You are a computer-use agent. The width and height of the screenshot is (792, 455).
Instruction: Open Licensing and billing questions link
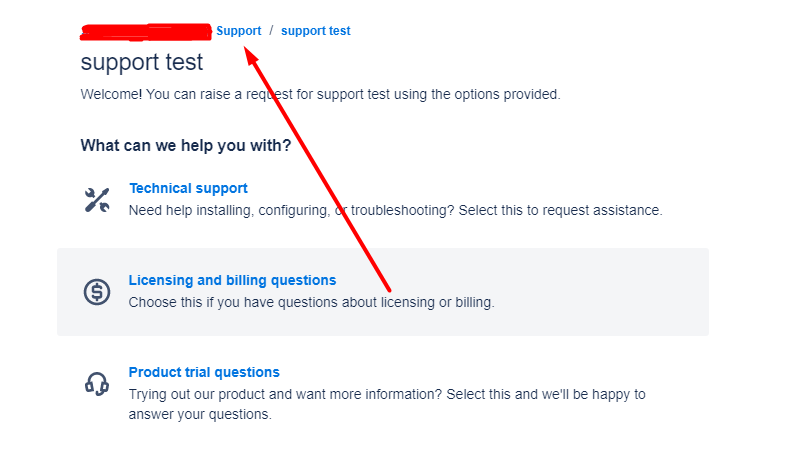232,280
